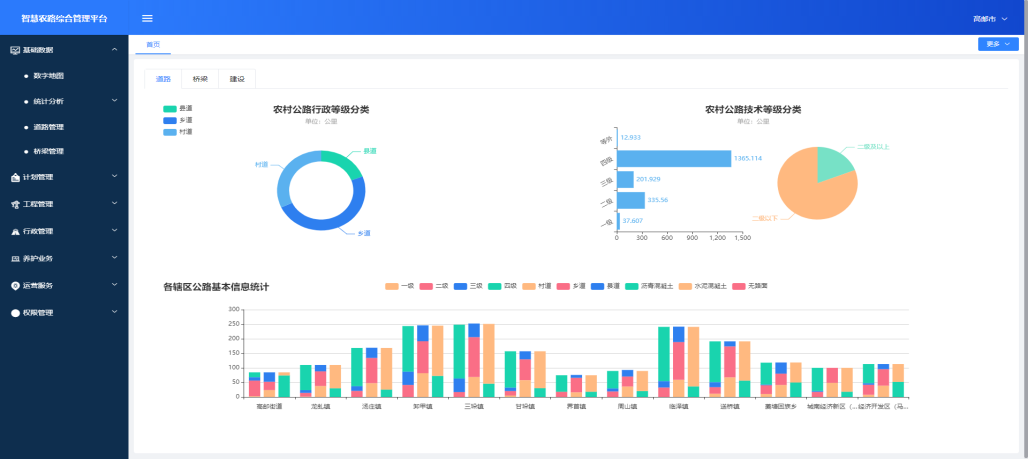1028x459 pixels.
Task: Click the 运营服务 location pin icon
Action: [15, 286]
